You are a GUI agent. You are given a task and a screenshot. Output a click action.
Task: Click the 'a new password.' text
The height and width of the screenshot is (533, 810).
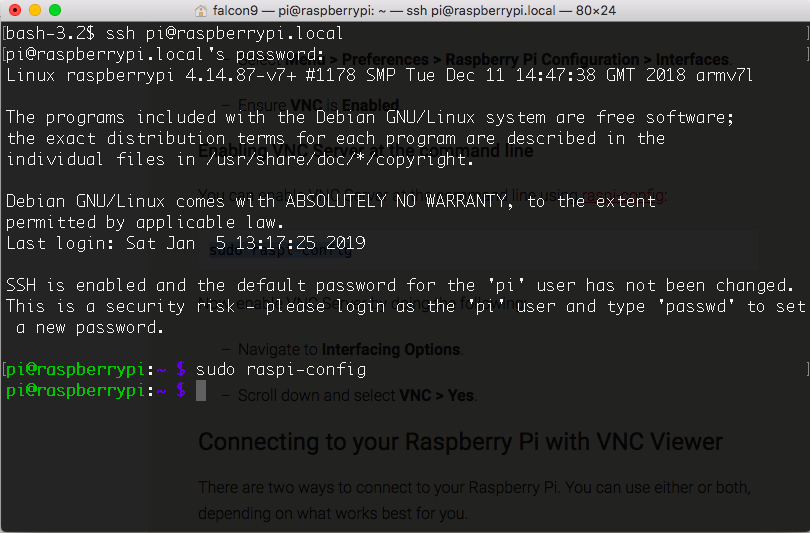[x=90, y=327]
